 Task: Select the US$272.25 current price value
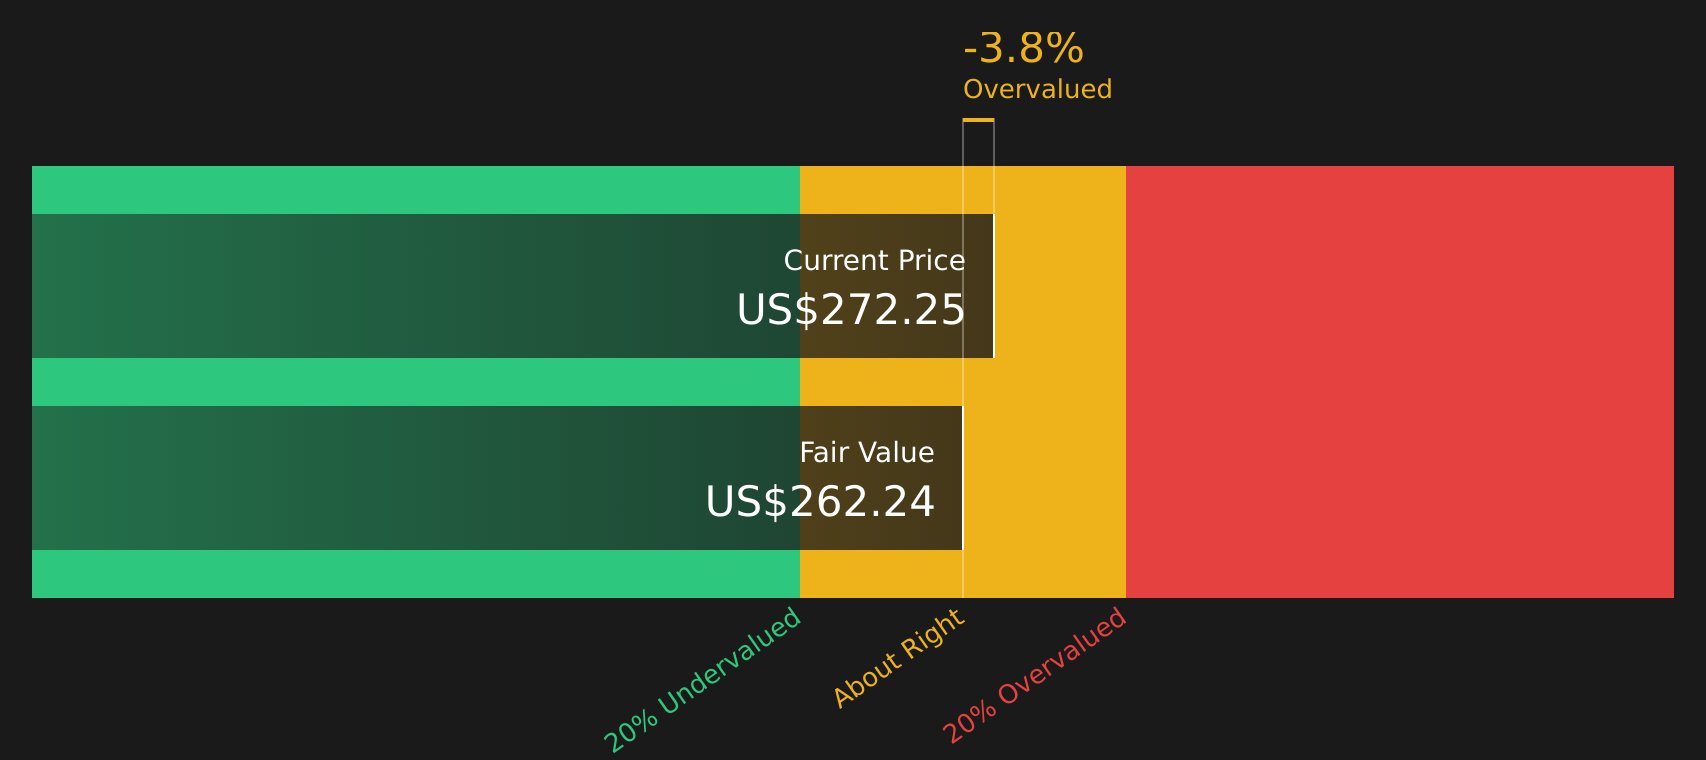point(851,310)
